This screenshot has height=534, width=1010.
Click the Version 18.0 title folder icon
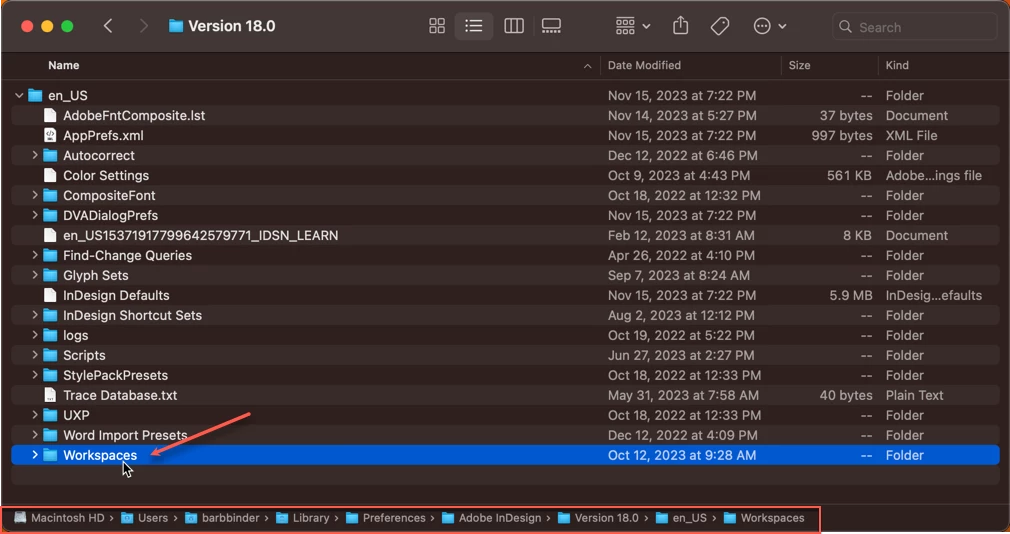(x=175, y=26)
